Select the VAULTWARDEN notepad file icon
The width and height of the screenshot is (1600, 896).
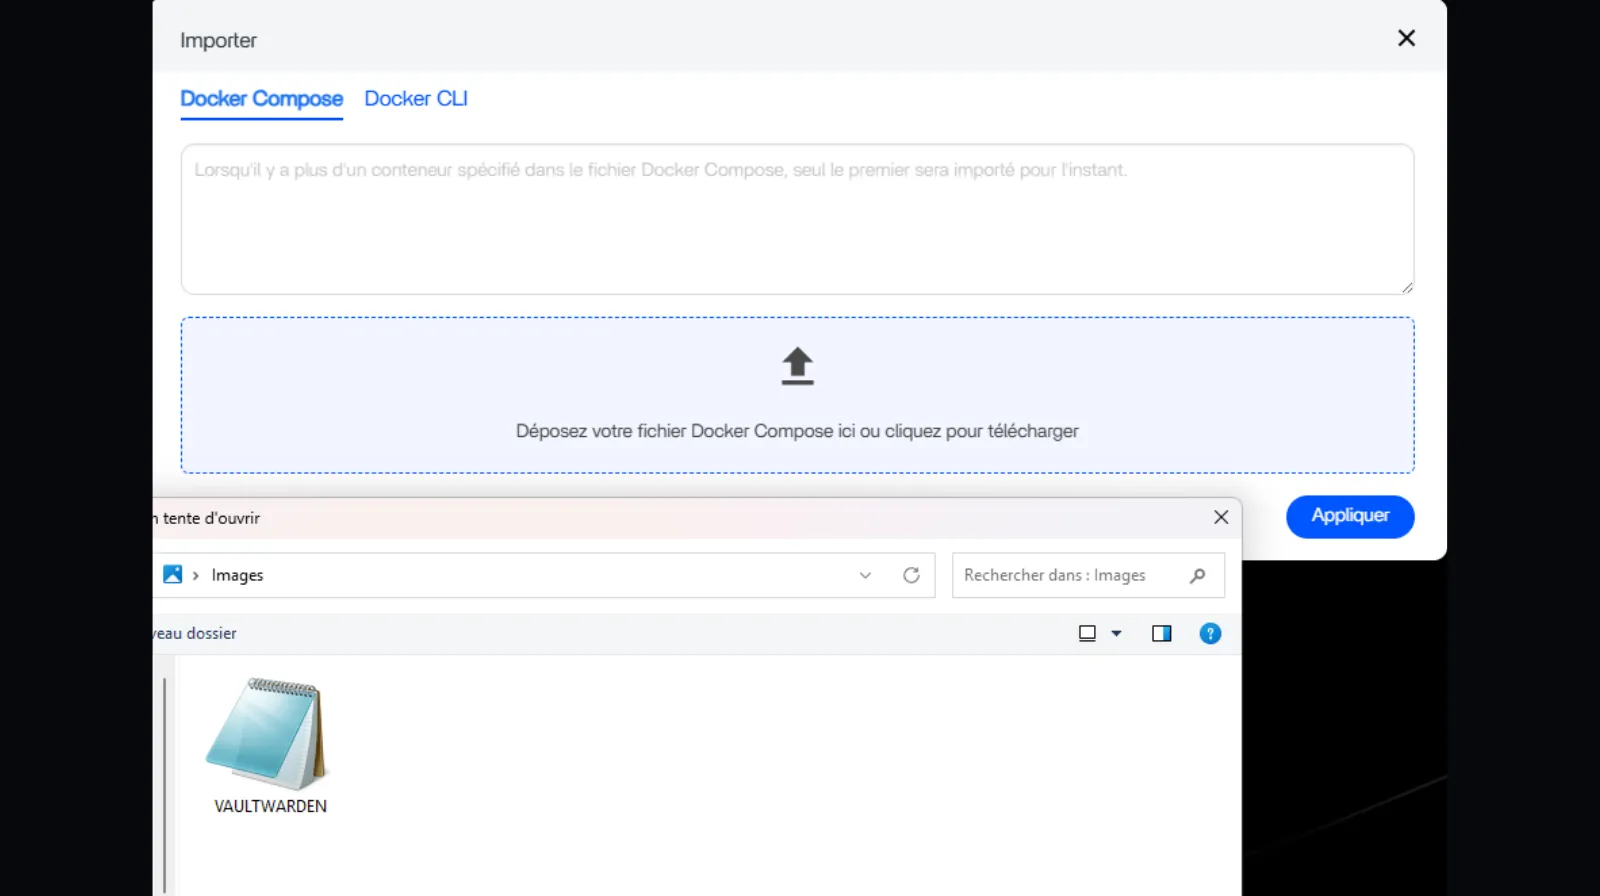click(x=268, y=735)
